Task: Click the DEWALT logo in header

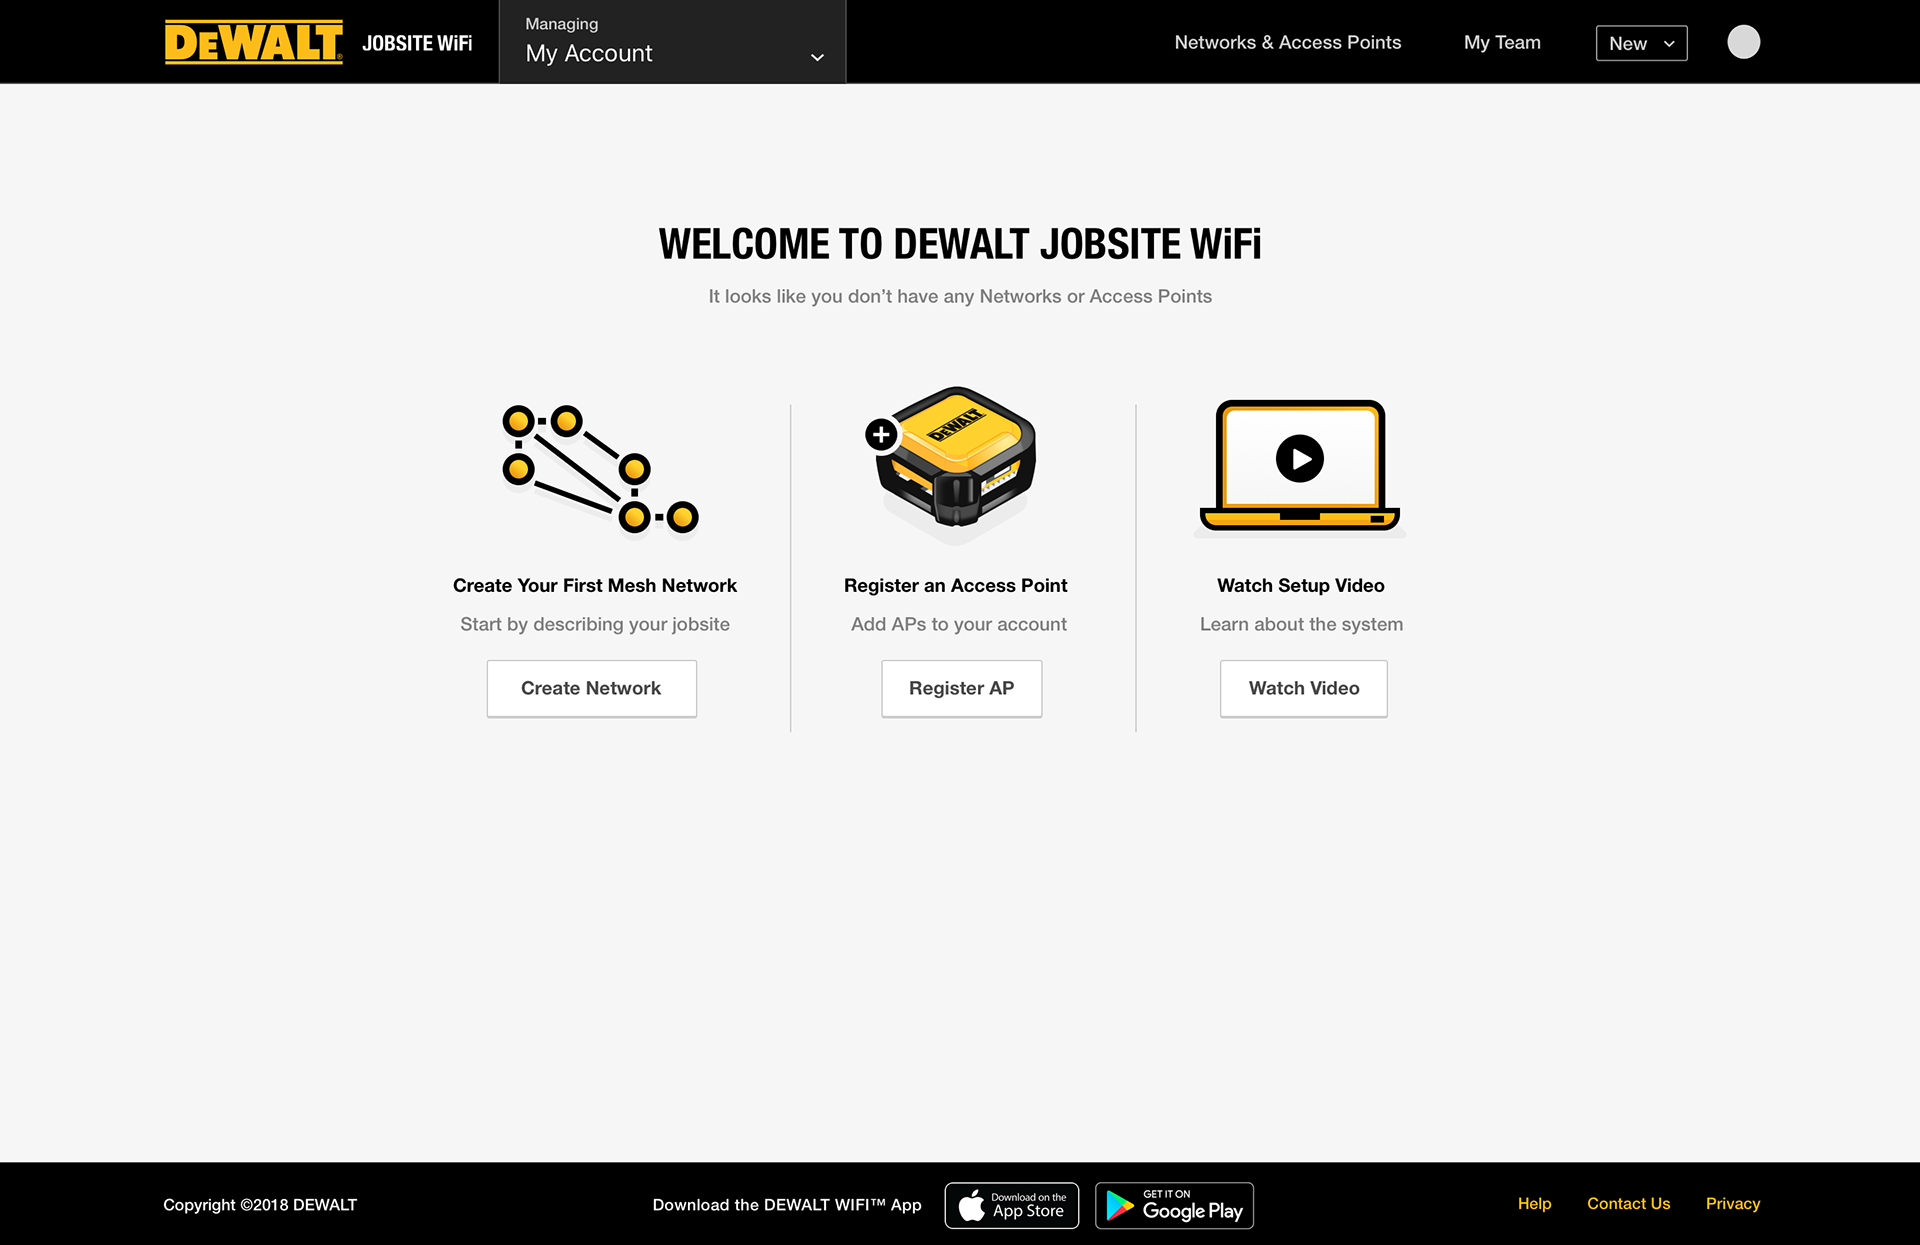Action: (253, 42)
